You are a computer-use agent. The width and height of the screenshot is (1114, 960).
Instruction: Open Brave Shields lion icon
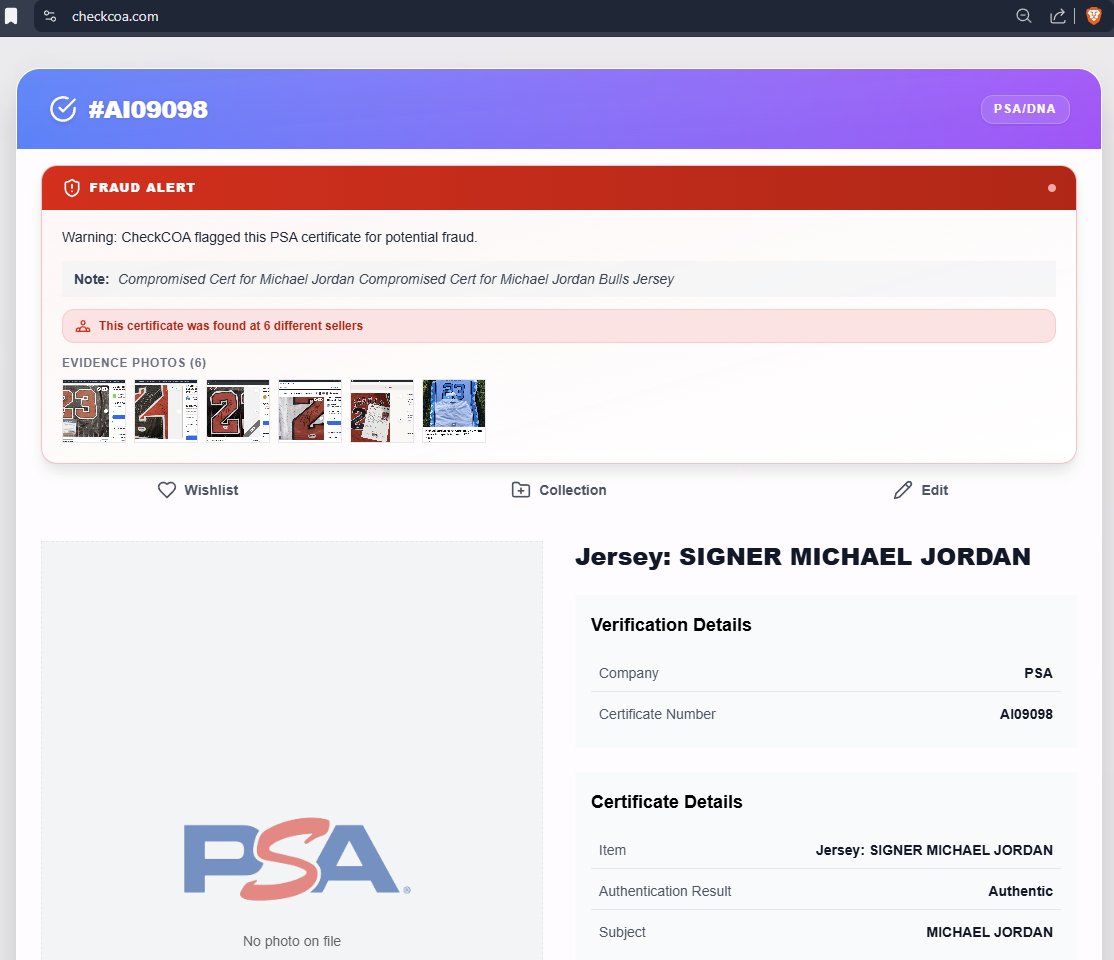[1094, 16]
